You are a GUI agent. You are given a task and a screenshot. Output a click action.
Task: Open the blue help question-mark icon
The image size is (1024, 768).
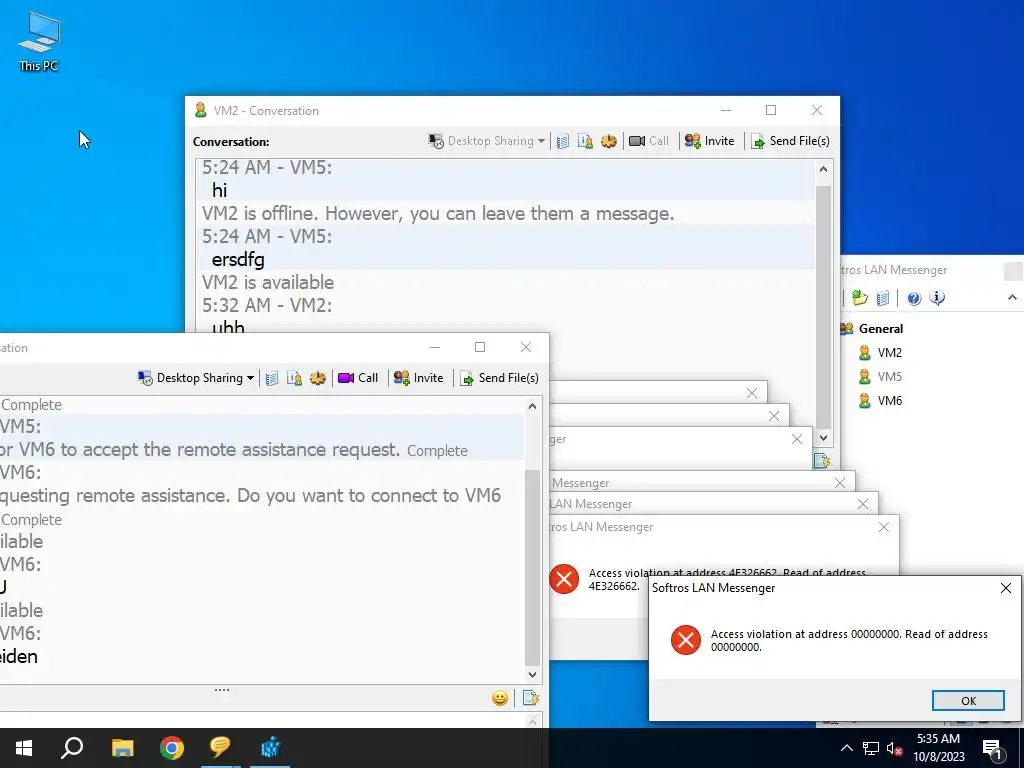pyautogui.click(x=914, y=298)
